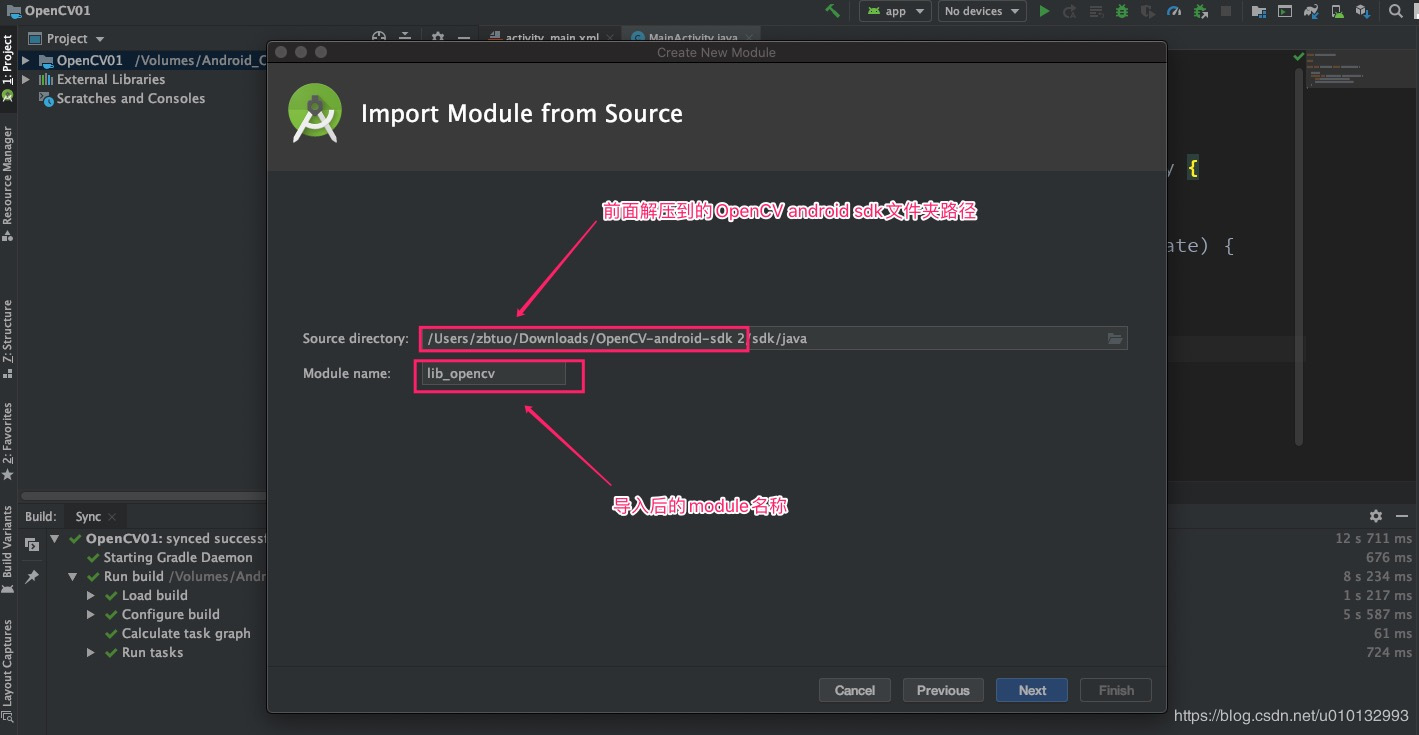Viewport: 1419px width, 735px height.
Task: Open the Project view dropdown
Action: (66, 38)
